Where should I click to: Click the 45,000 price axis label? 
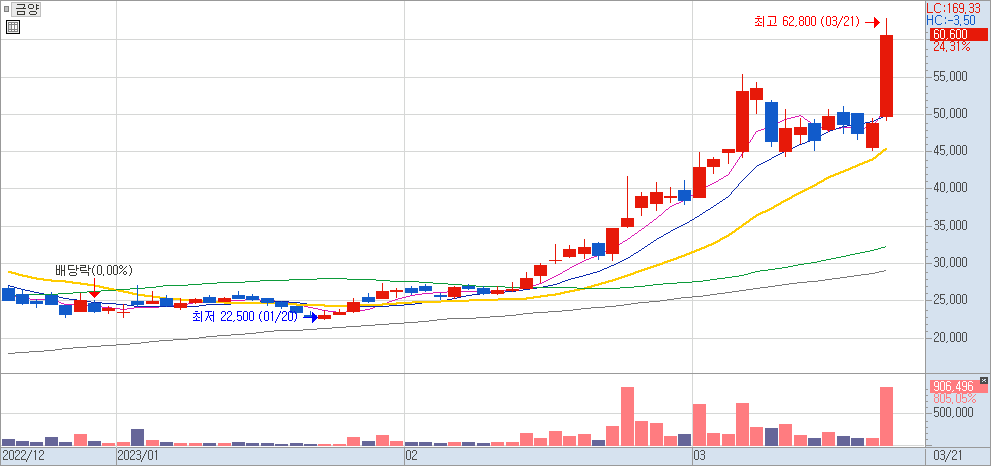[950, 151]
